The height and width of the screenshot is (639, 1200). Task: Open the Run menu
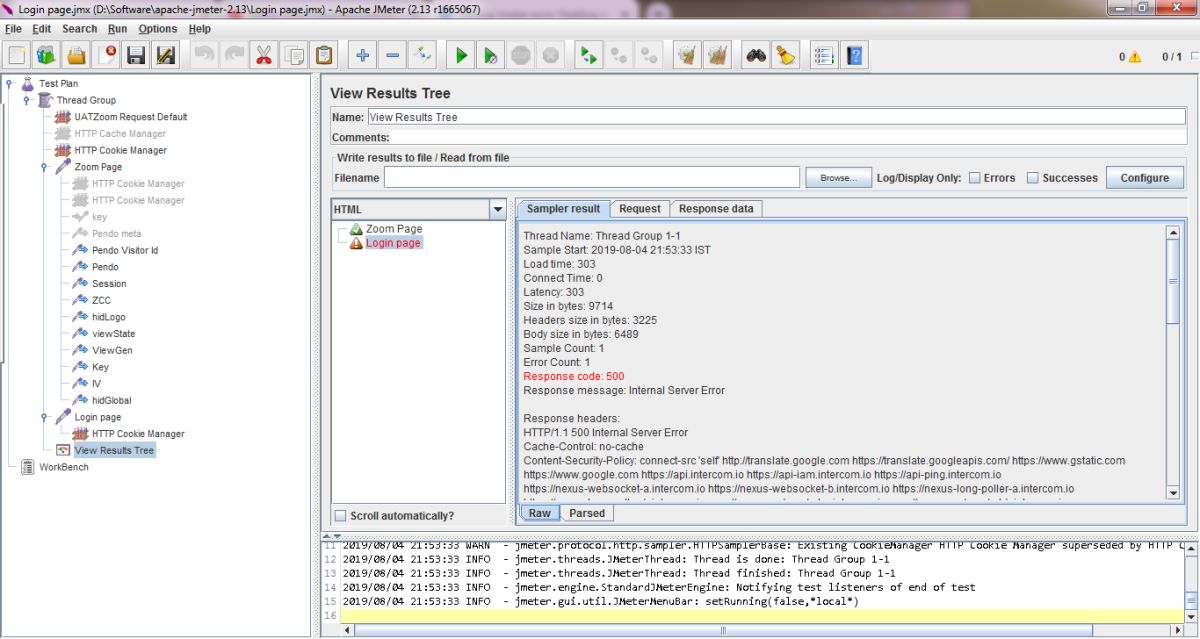tap(118, 29)
